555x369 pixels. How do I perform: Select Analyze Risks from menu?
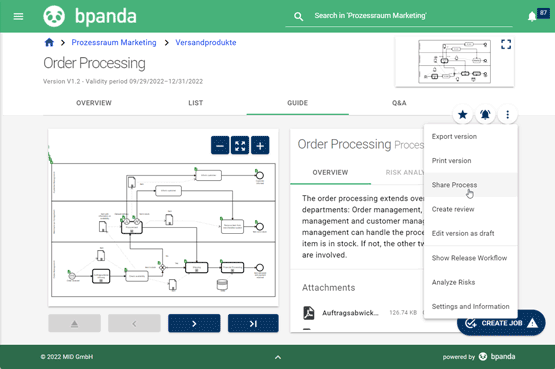pyautogui.click(x=471, y=282)
